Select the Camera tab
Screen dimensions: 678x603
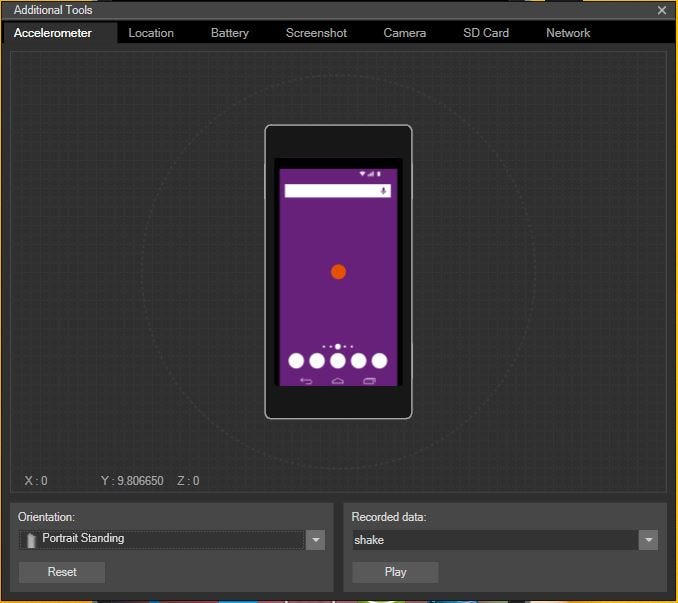(405, 33)
